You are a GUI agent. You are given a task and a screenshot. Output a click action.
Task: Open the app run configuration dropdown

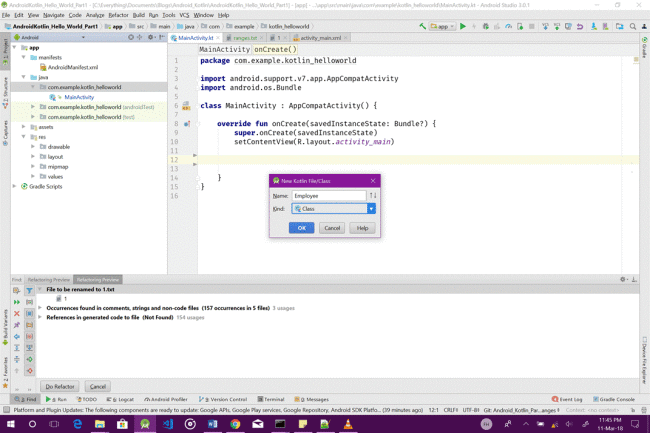[x=442, y=27]
